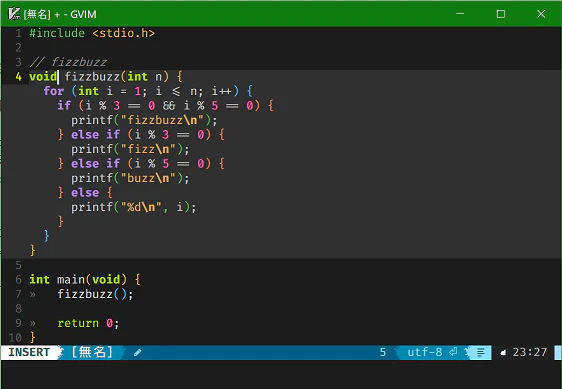The image size is (562, 389).
Task: Click int main(void) { on line 6
Action: point(85,279)
